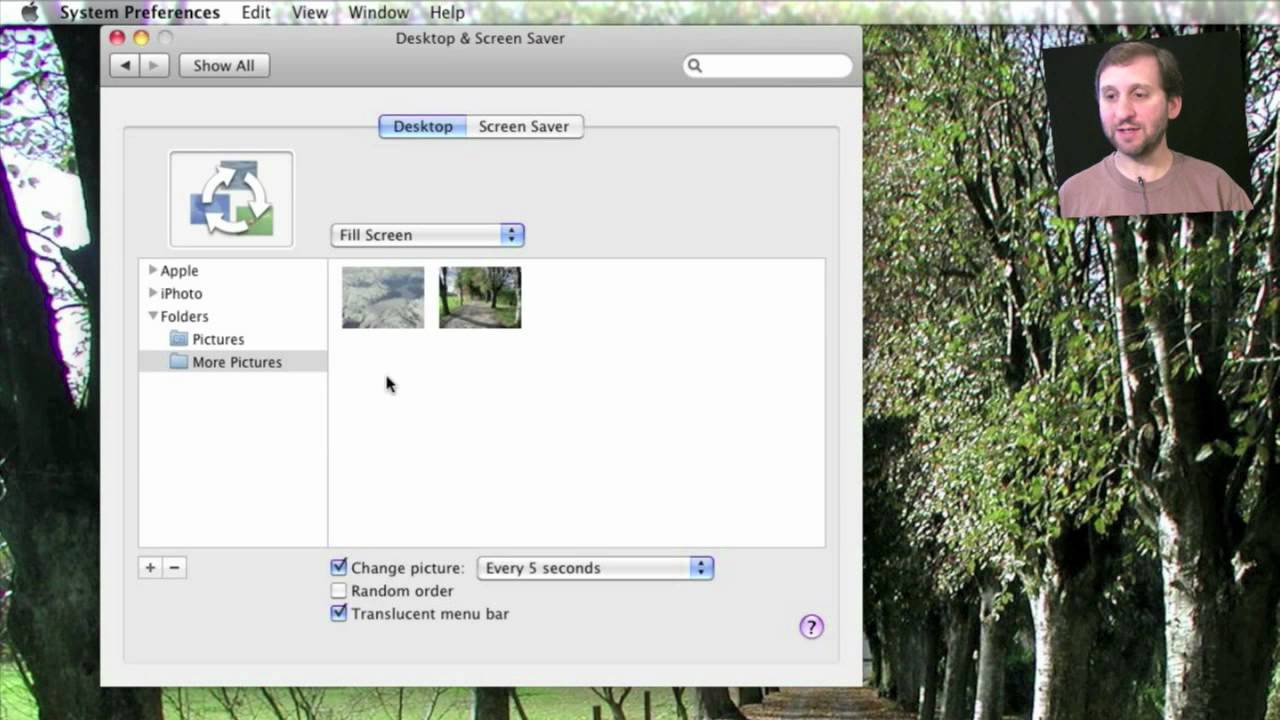Select the Pictures folder icon
1280x720 pixels.
(179, 339)
